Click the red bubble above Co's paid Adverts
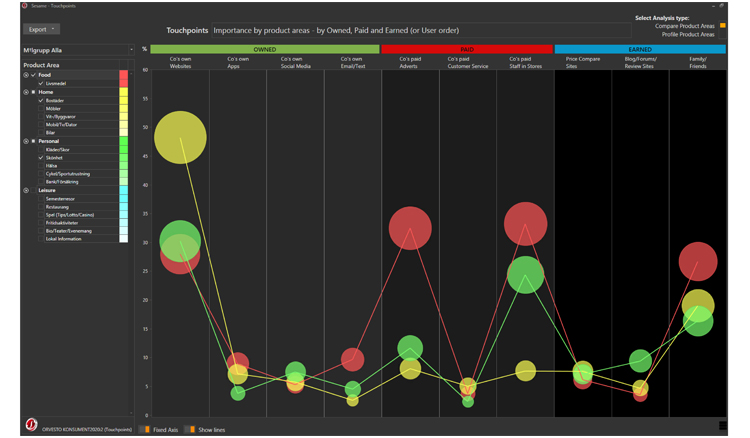This screenshot has width=750, height=438. tap(409, 228)
